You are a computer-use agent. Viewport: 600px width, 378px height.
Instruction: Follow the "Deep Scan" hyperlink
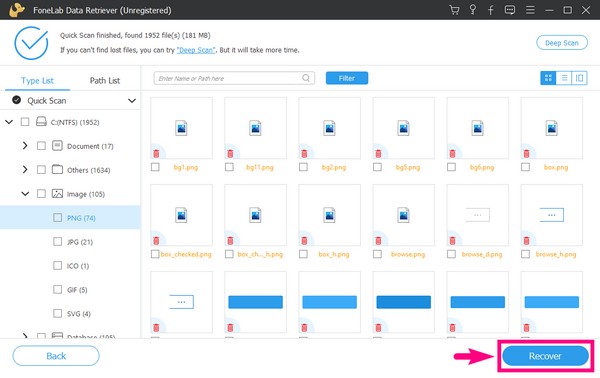coord(196,50)
